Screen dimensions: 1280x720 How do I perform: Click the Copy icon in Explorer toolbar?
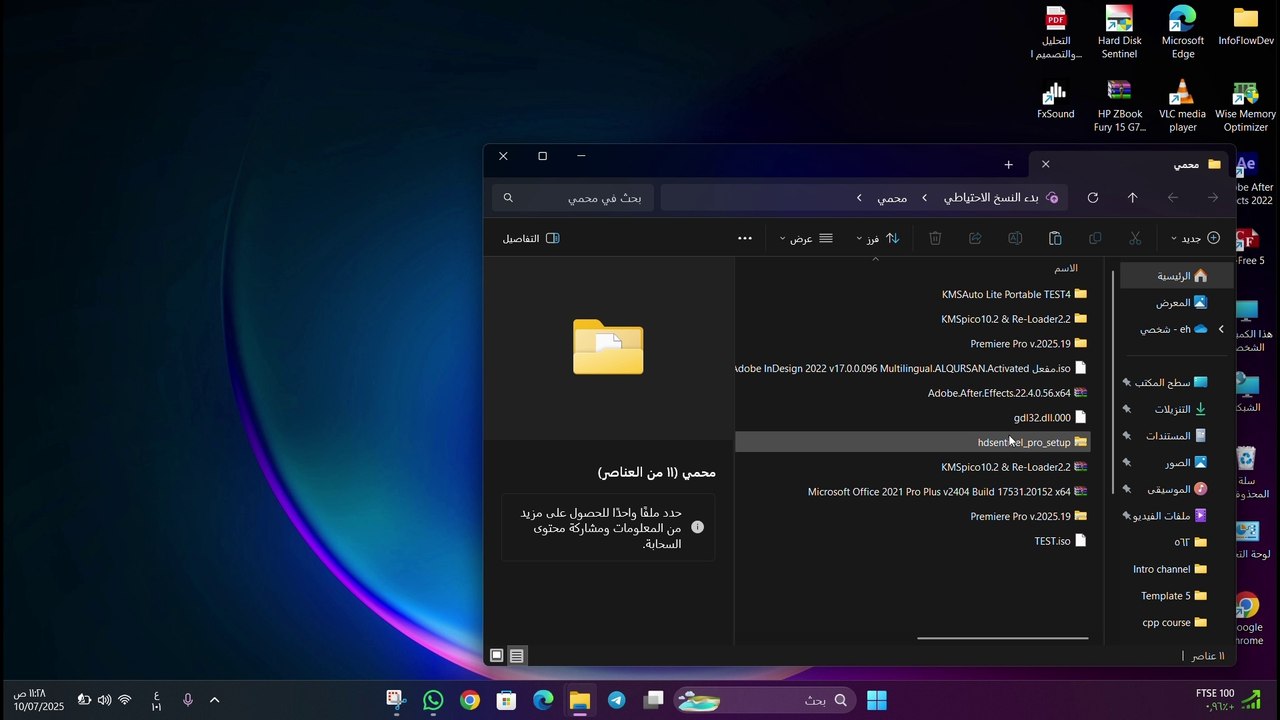(x=1095, y=238)
